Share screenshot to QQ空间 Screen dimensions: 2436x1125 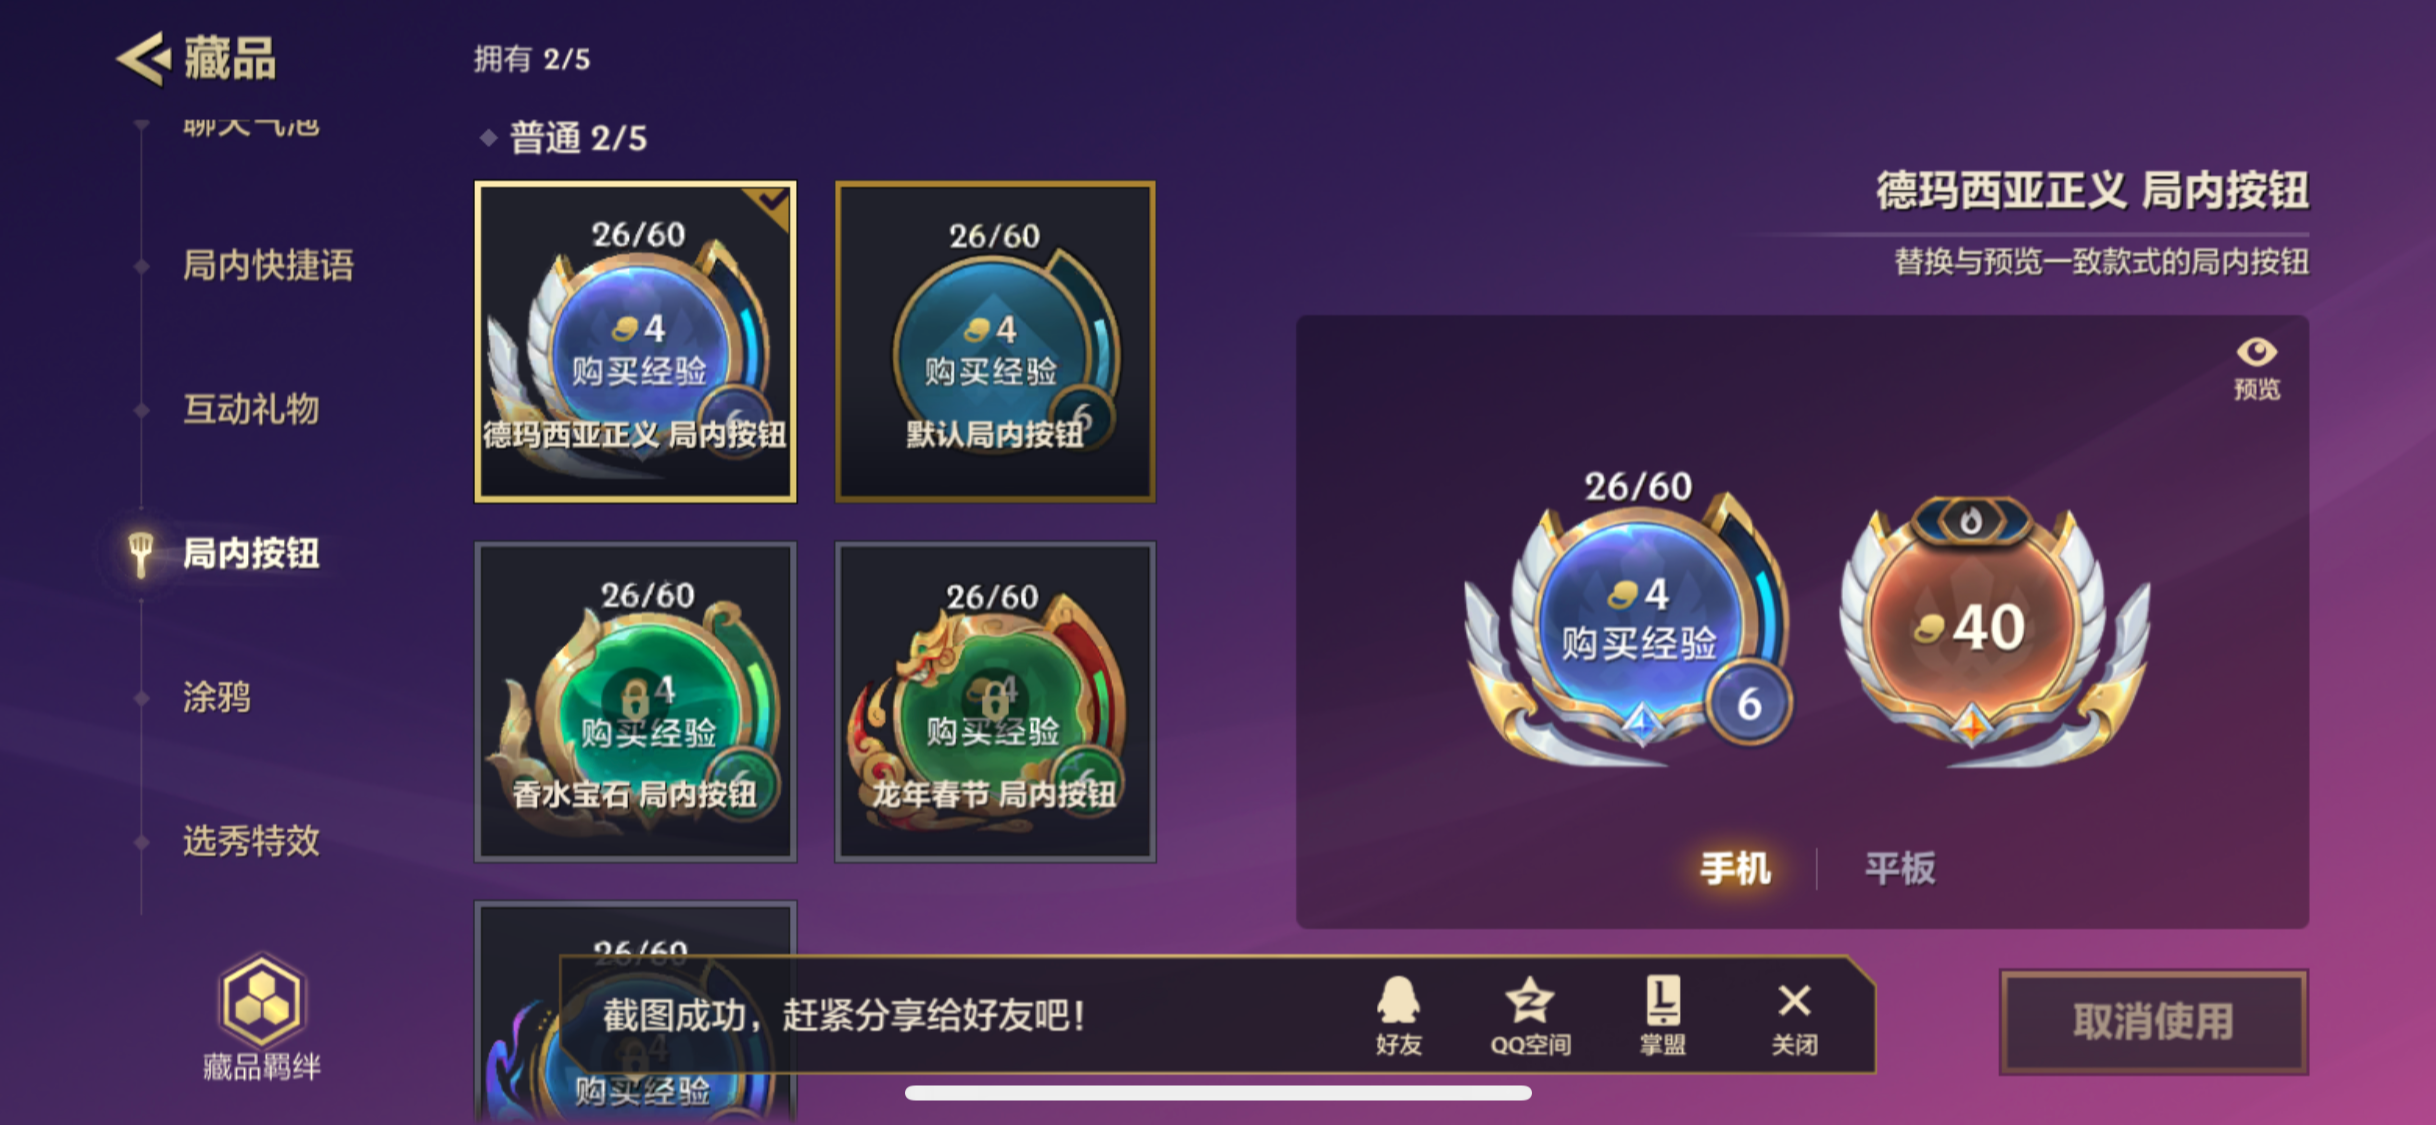point(1530,1015)
